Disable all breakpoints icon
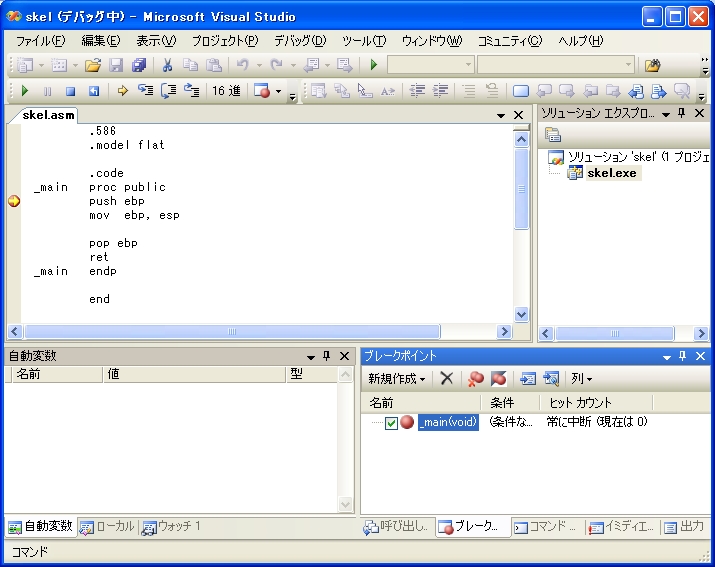 [x=498, y=379]
